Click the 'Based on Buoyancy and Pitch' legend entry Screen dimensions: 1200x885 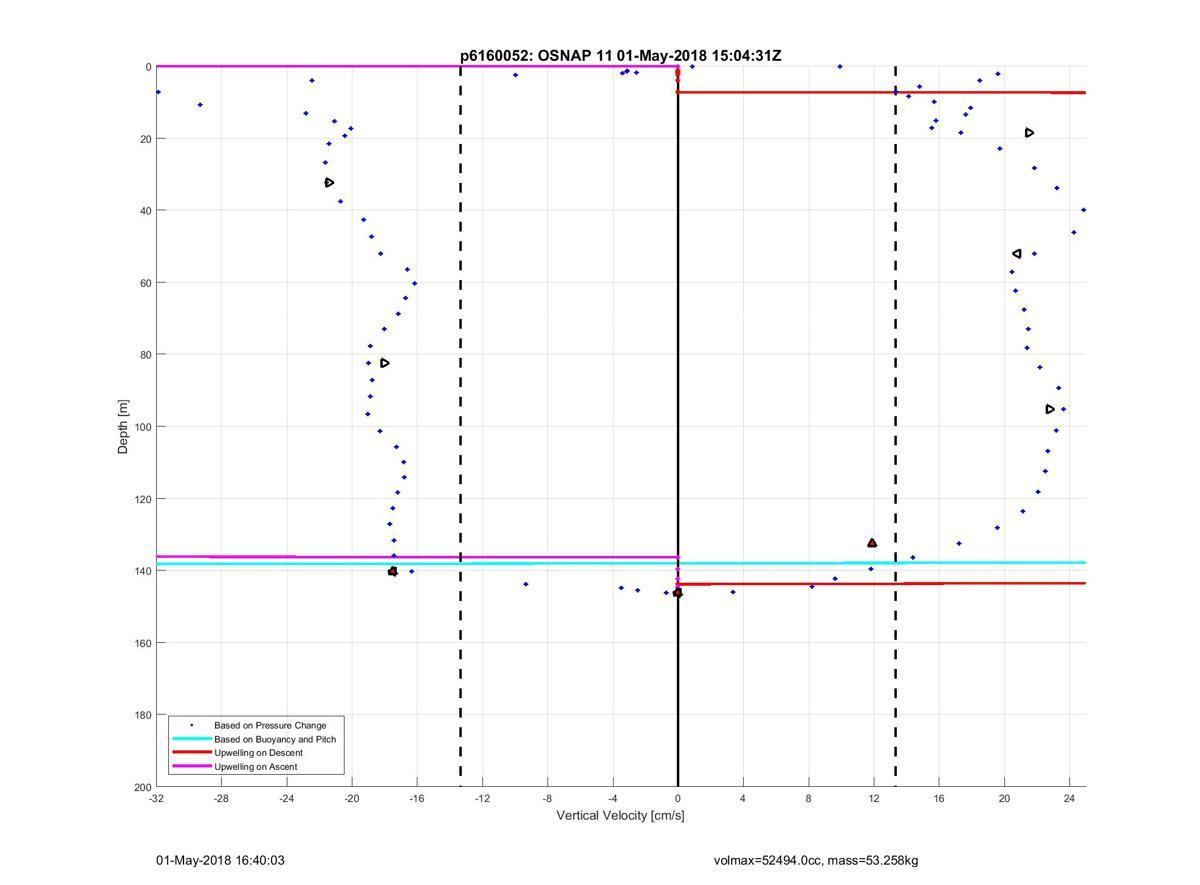click(275, 739)
